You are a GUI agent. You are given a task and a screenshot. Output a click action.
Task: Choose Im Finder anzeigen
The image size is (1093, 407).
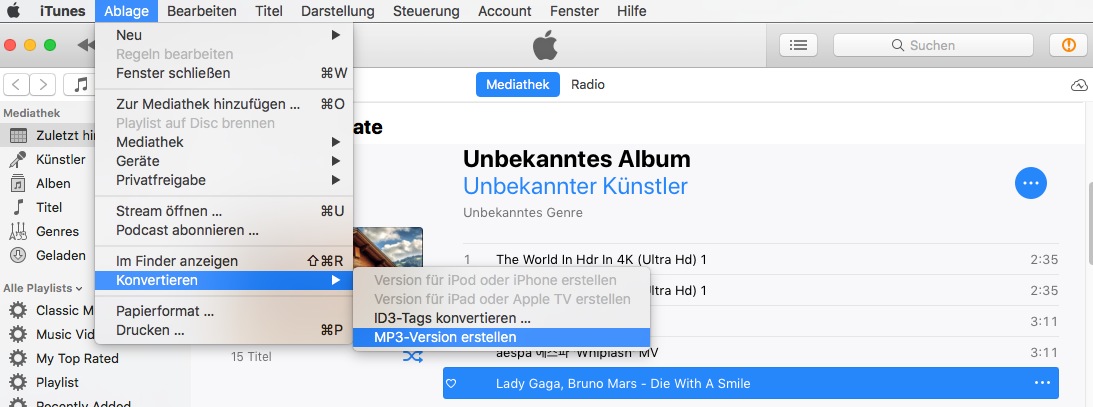[x=224, y=261]
